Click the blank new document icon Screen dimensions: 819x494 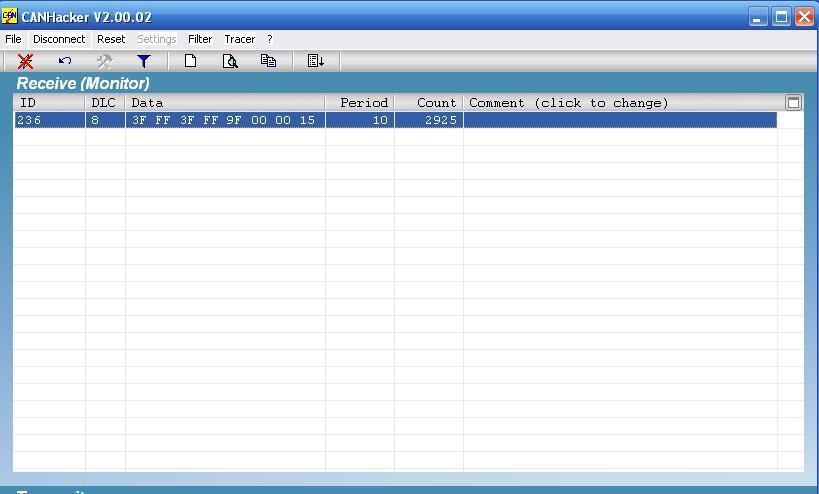pyautogui.click(x=191, y=61)
